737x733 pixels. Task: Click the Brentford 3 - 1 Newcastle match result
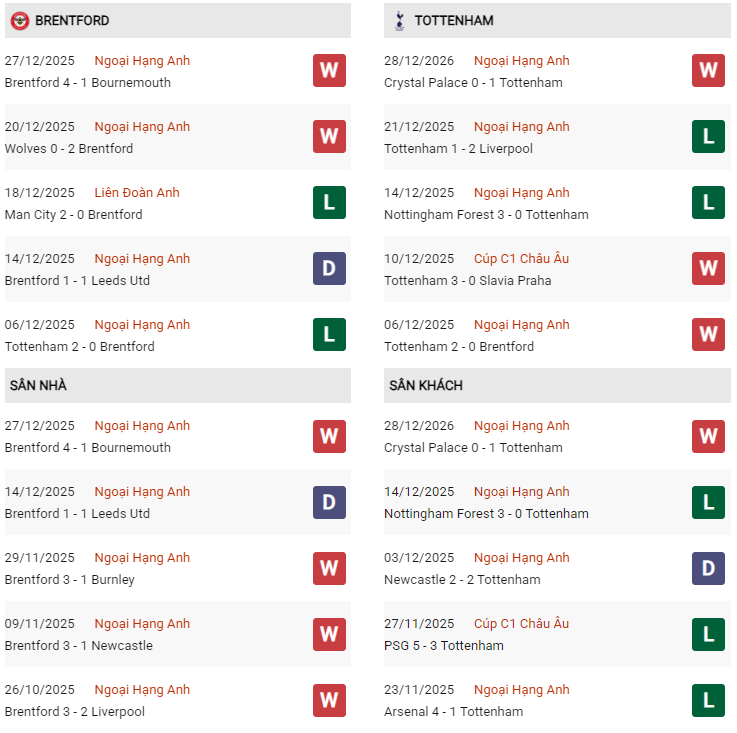(79, 646)
